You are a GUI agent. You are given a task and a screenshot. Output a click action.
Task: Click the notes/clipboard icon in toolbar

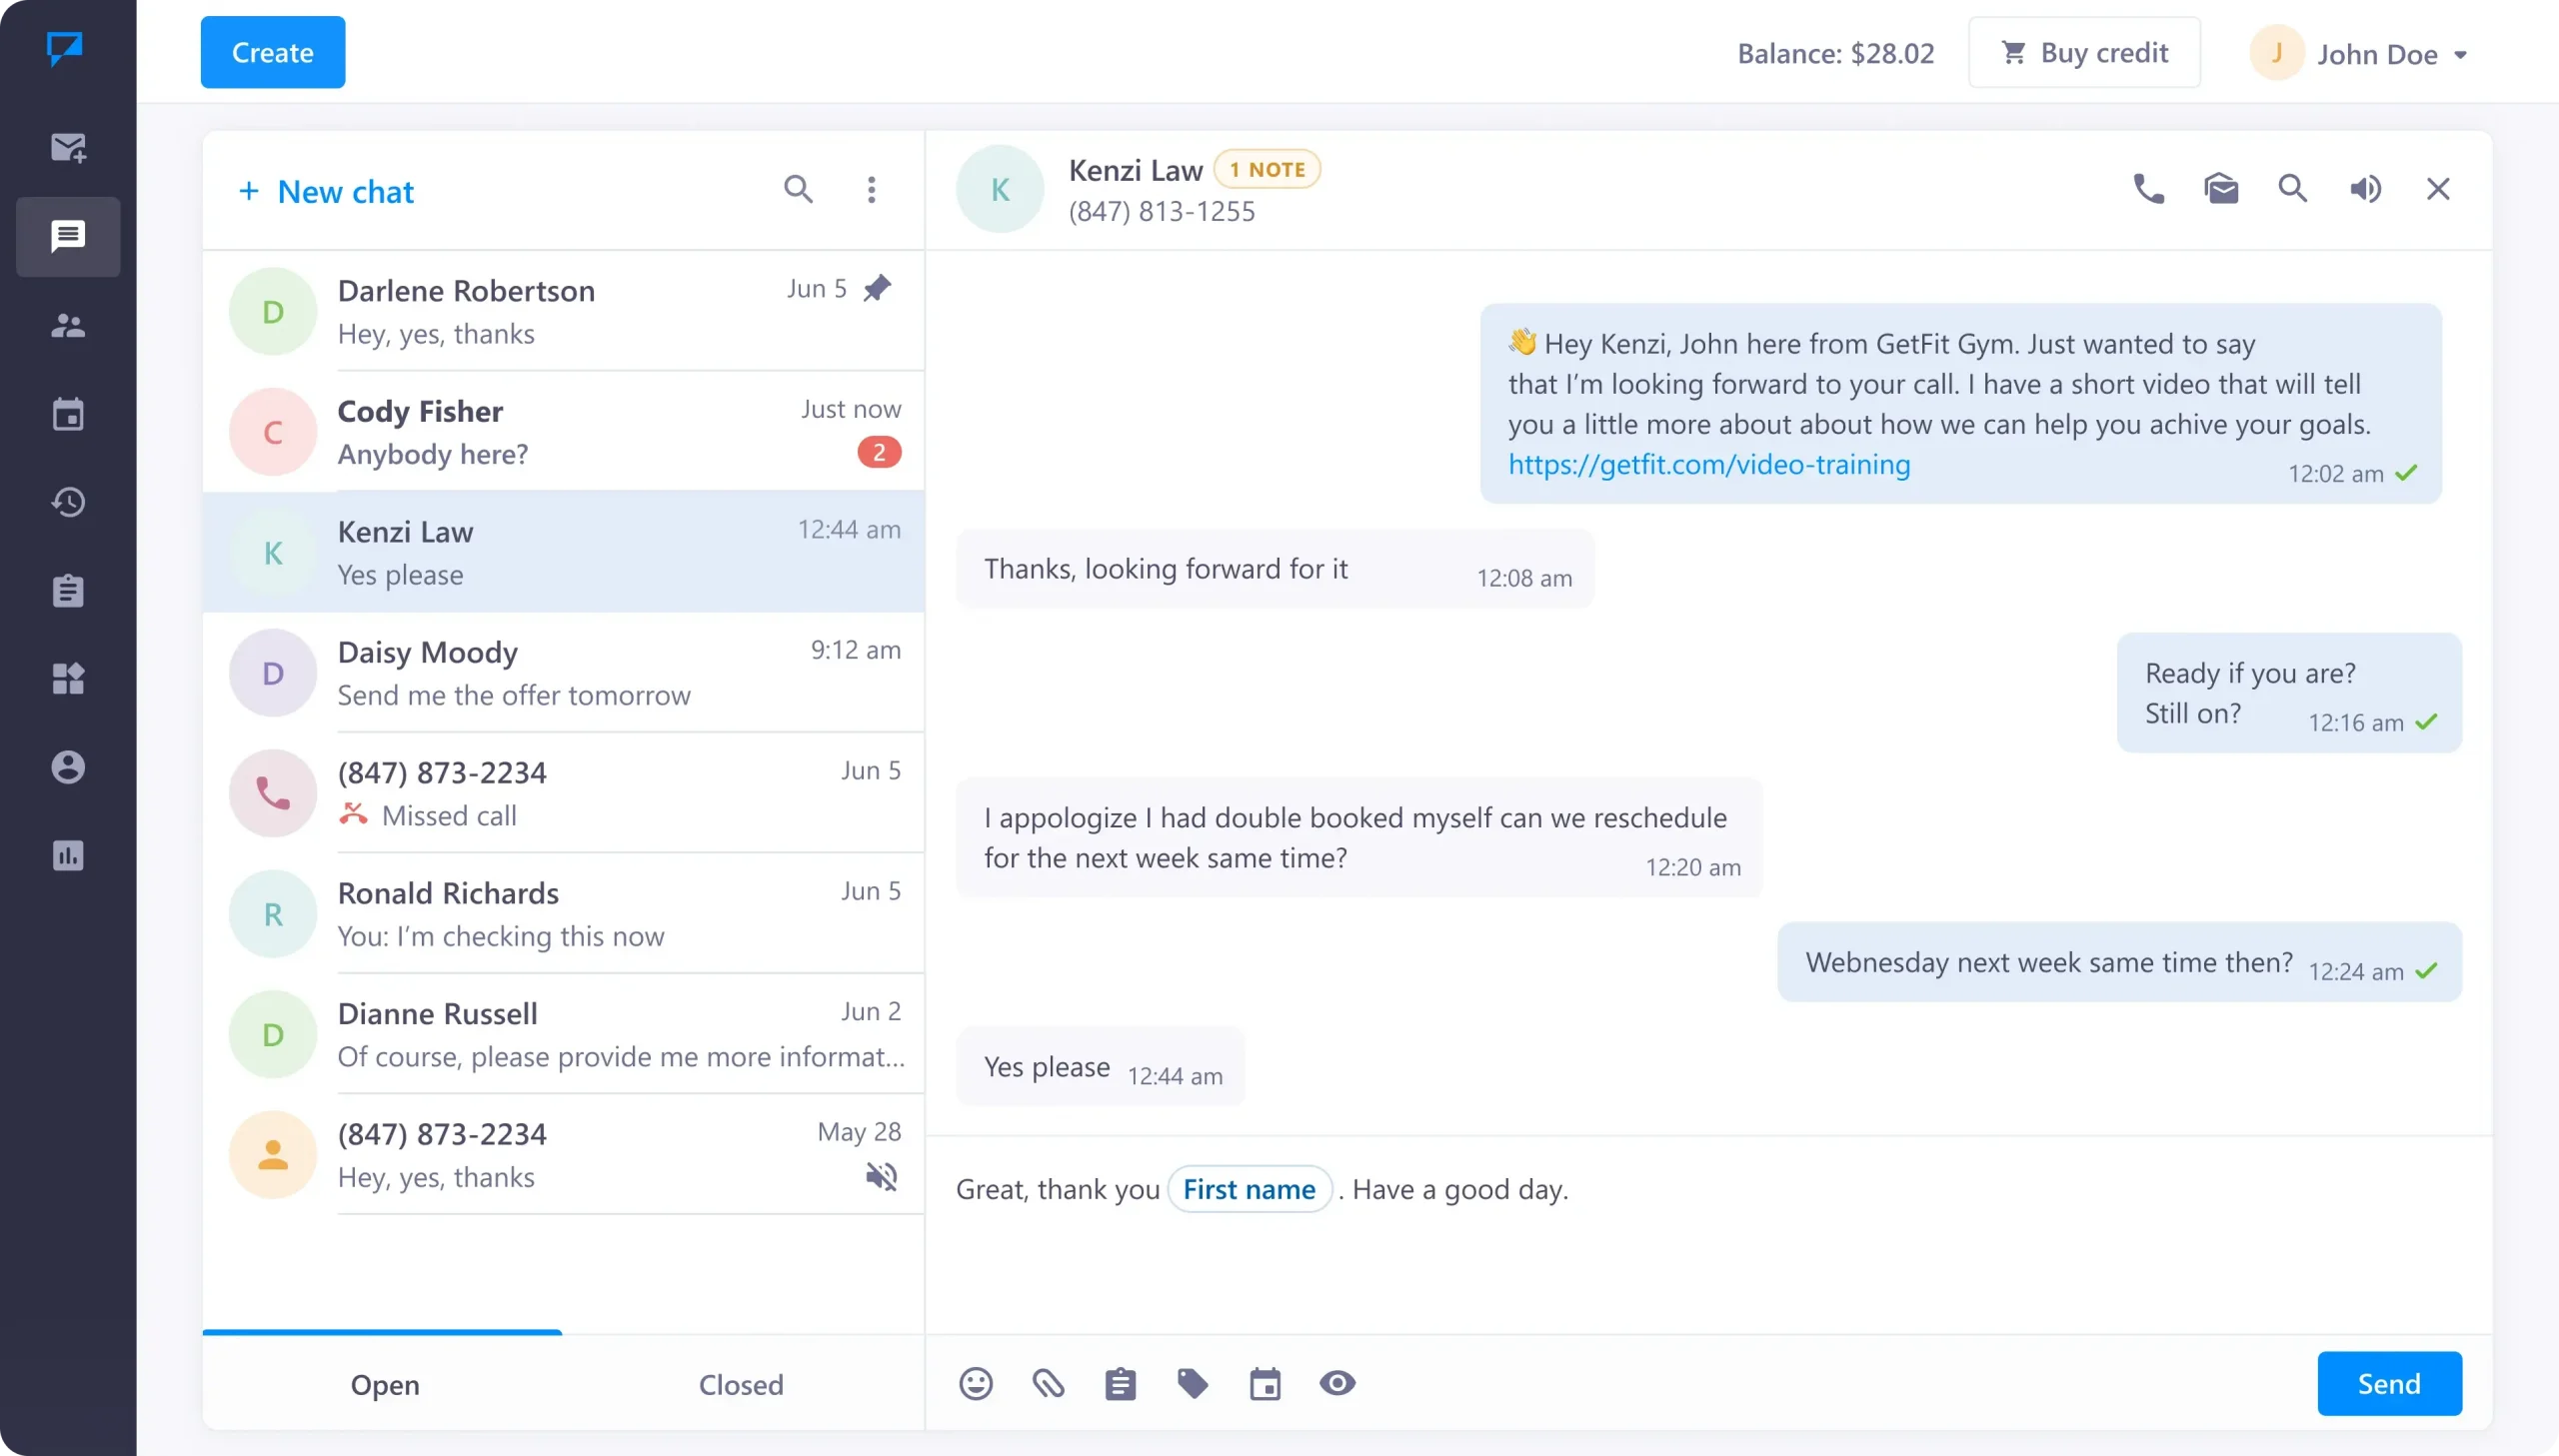click(1120, 1384)
